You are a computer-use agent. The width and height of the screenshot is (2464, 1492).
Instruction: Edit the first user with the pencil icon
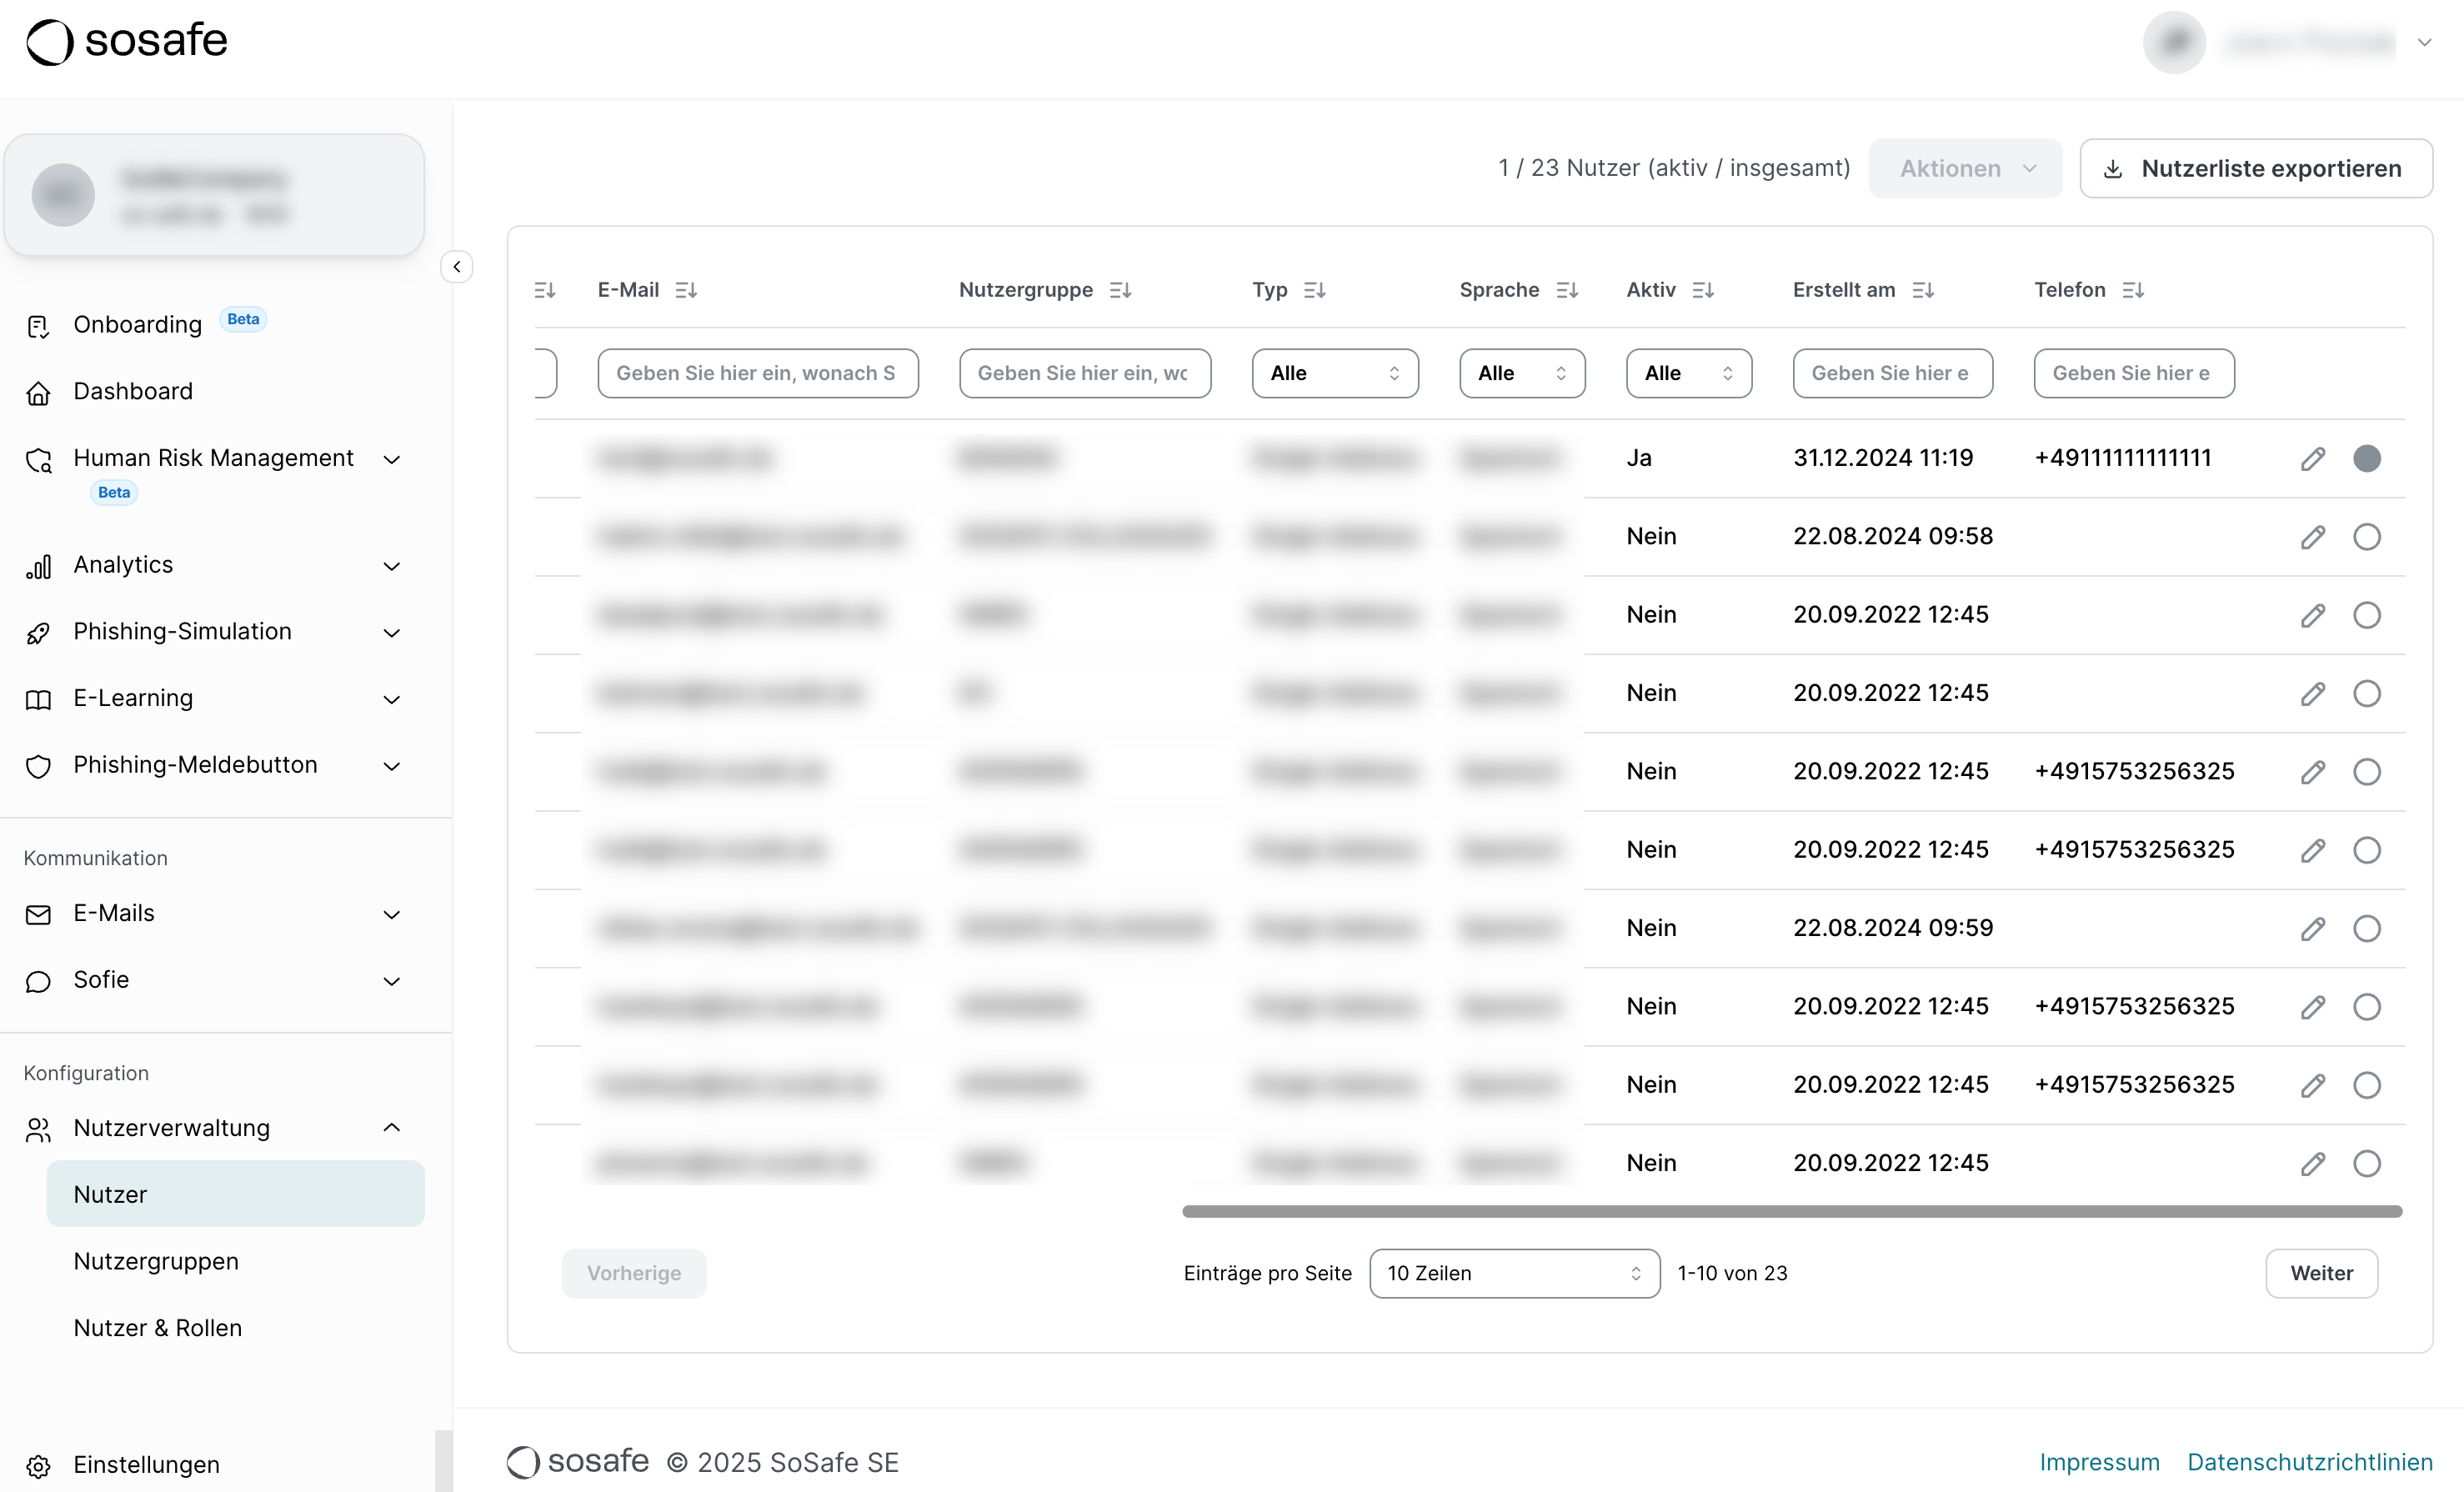coord(2314,458)
